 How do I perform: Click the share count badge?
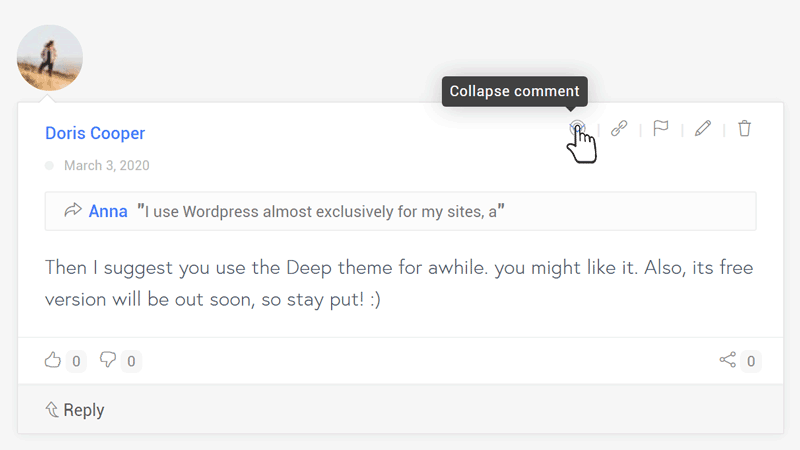pyautogui.click(x=751, y=361)
